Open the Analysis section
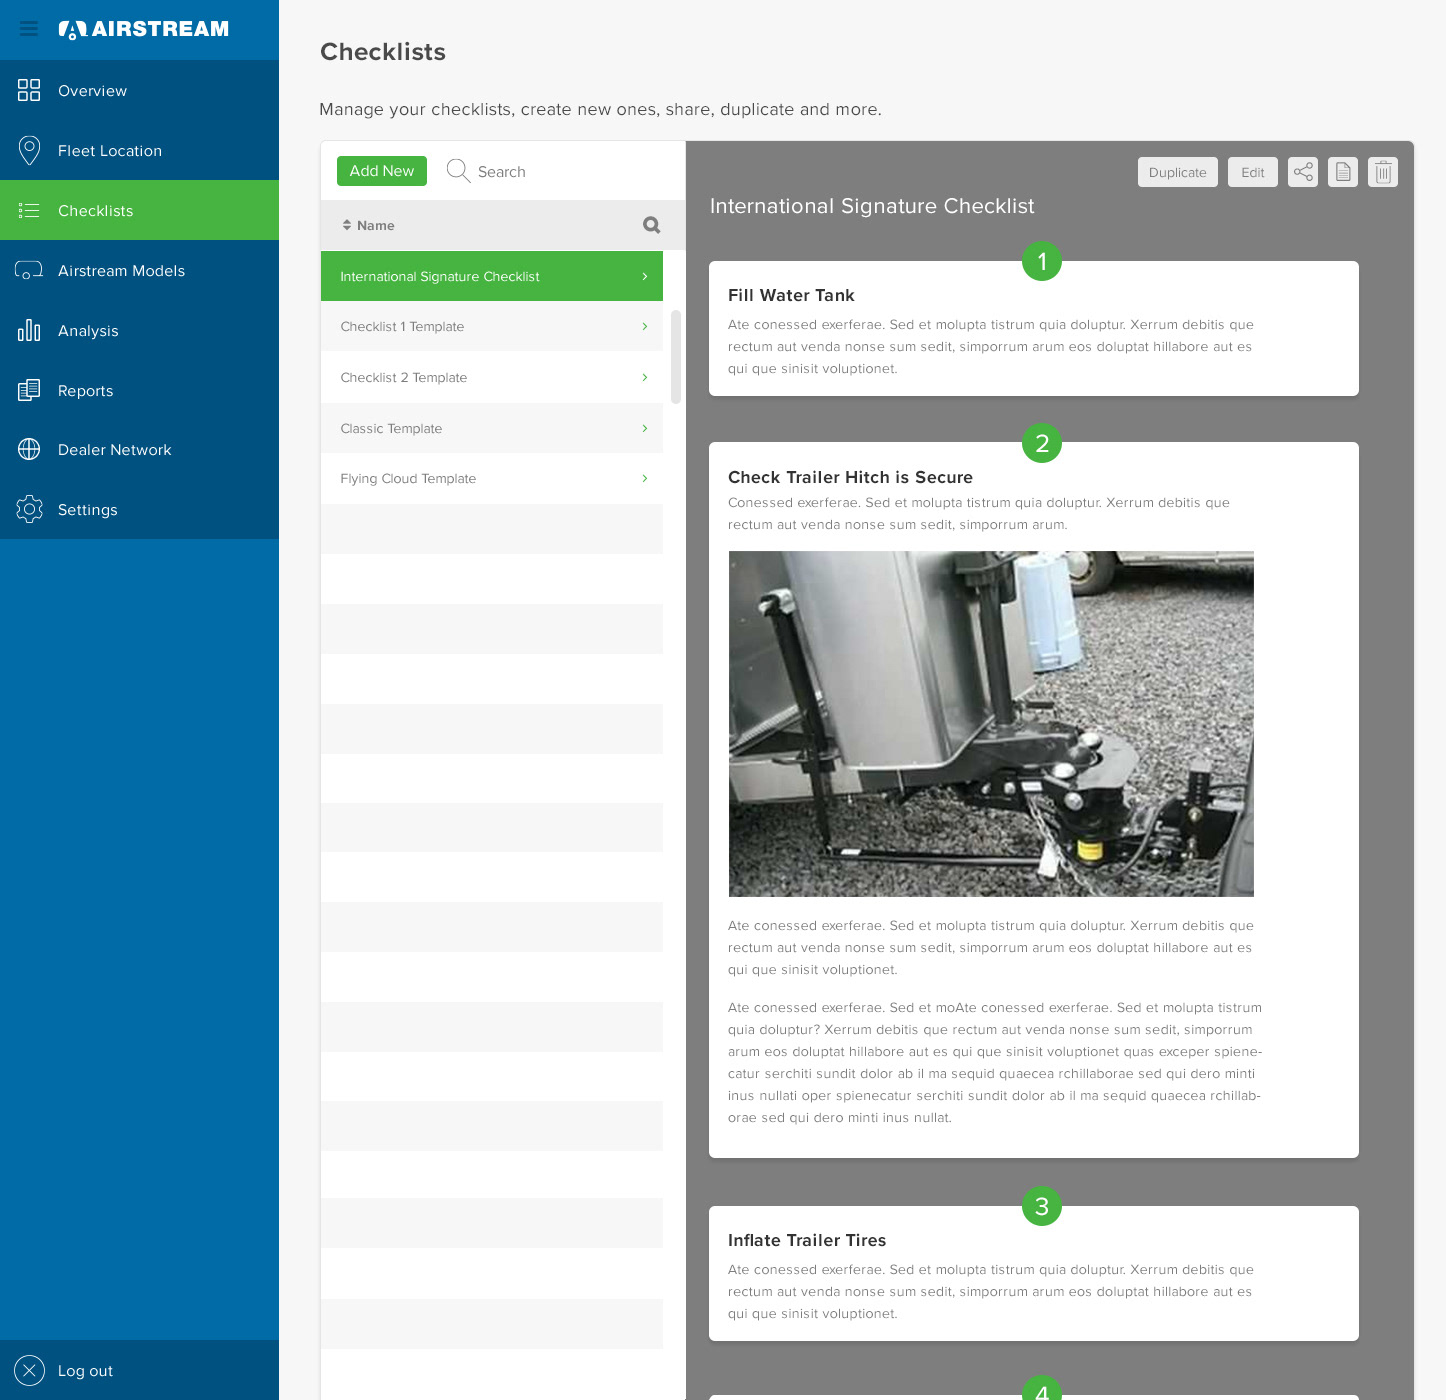This screenshot has height=1400, width=1446. (140, 330)
